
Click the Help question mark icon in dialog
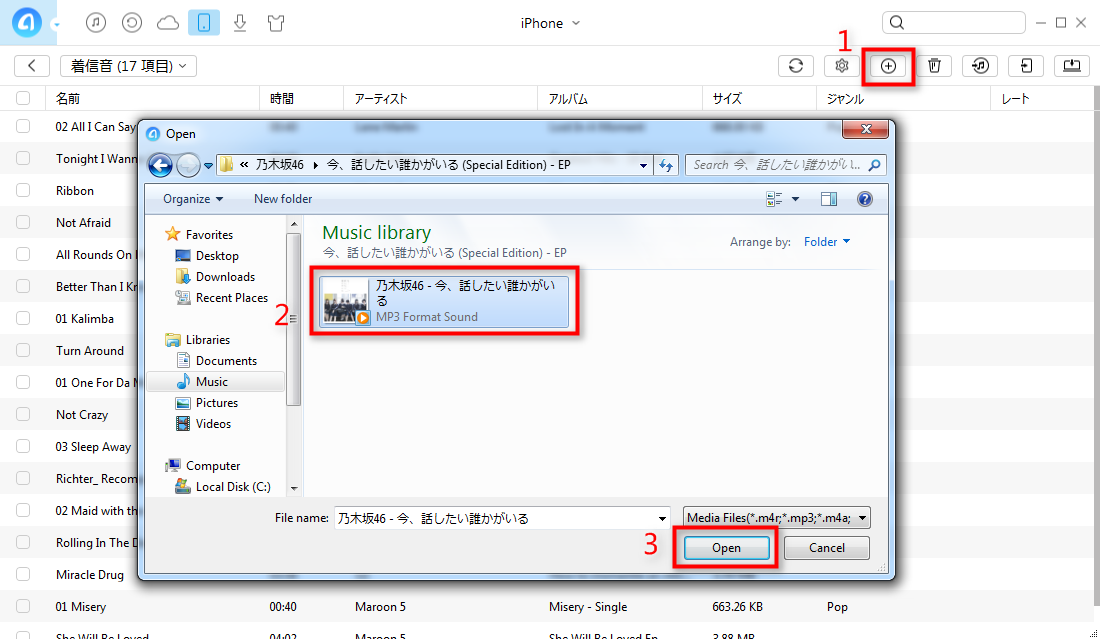click(865, 199)
